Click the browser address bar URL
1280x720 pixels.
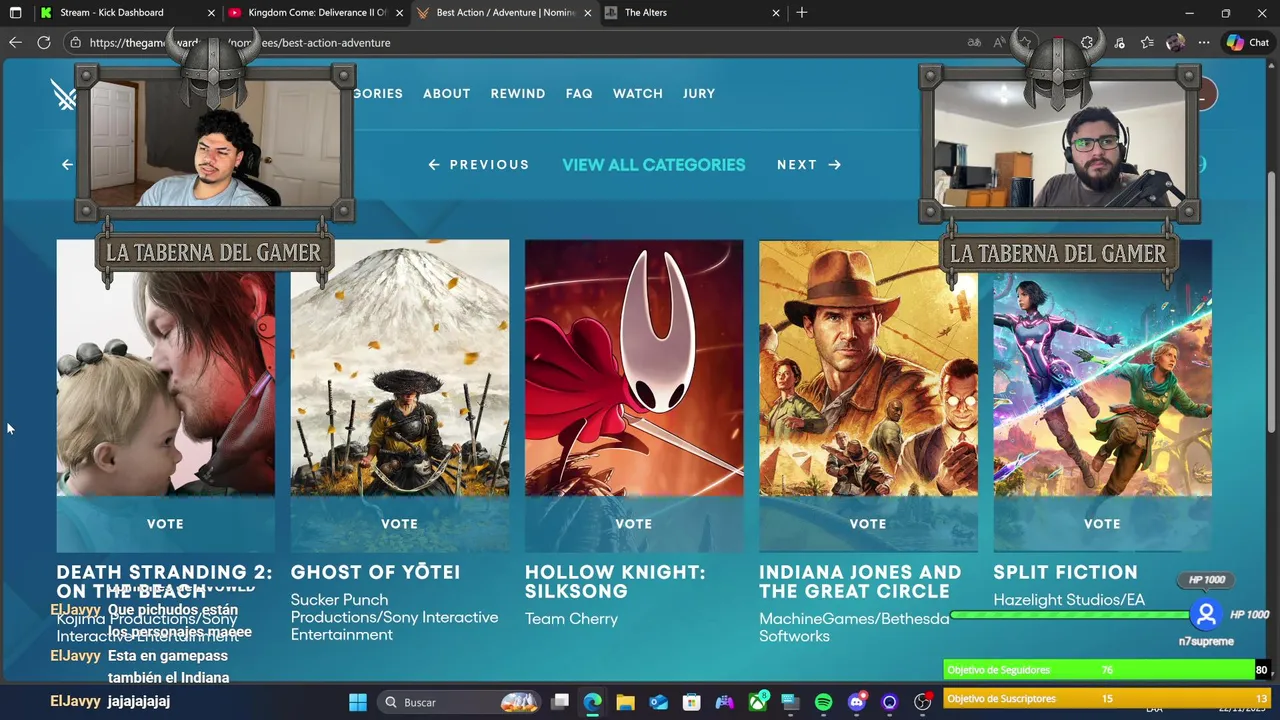240,43
